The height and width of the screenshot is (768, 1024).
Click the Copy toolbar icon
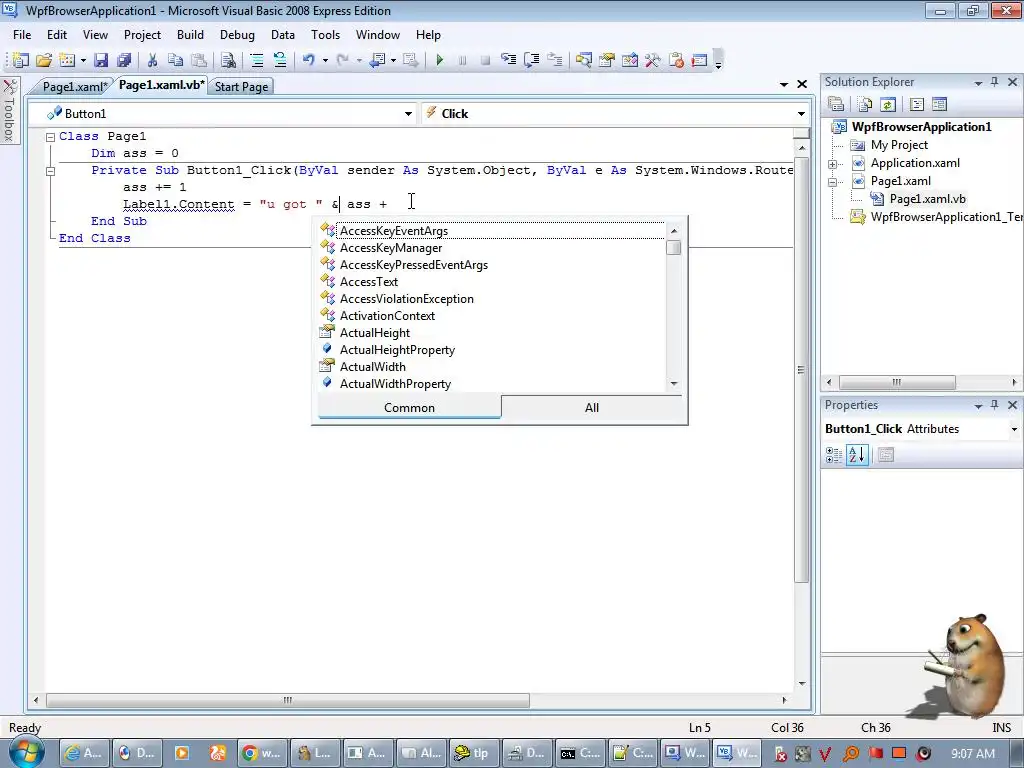pyautogui.click(x=175, y=60)
